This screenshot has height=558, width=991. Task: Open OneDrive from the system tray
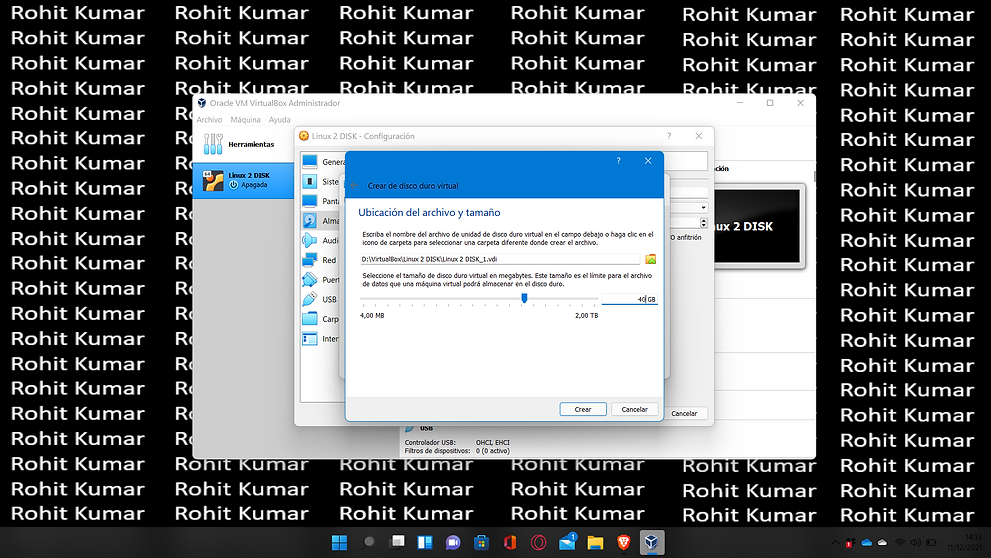(x=867, y=543)
